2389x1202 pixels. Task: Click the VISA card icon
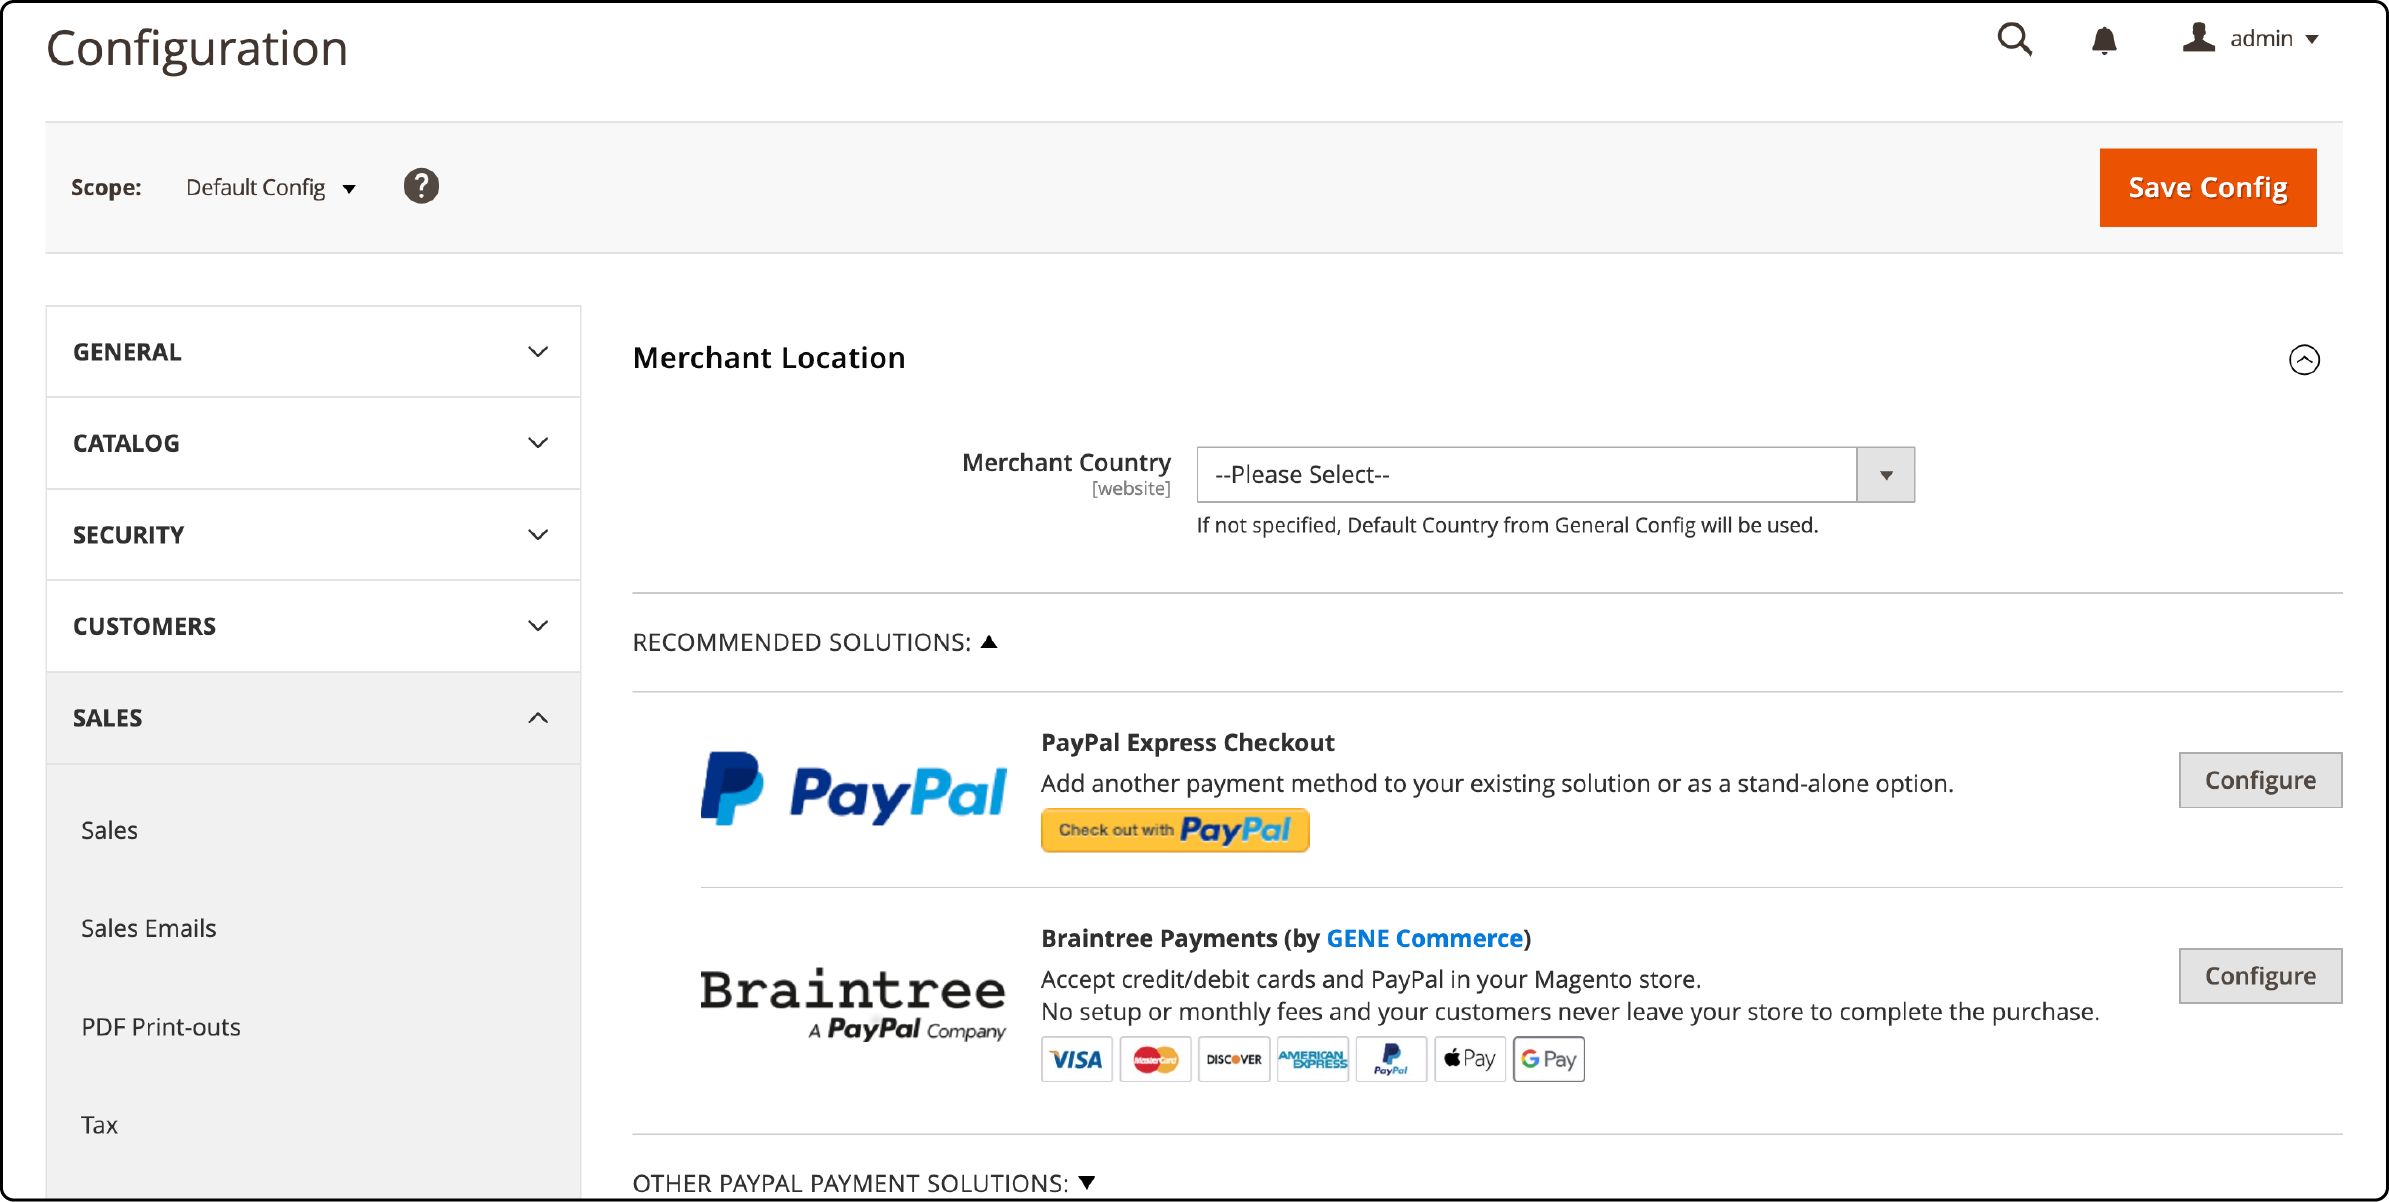tap(1076, 1059)
